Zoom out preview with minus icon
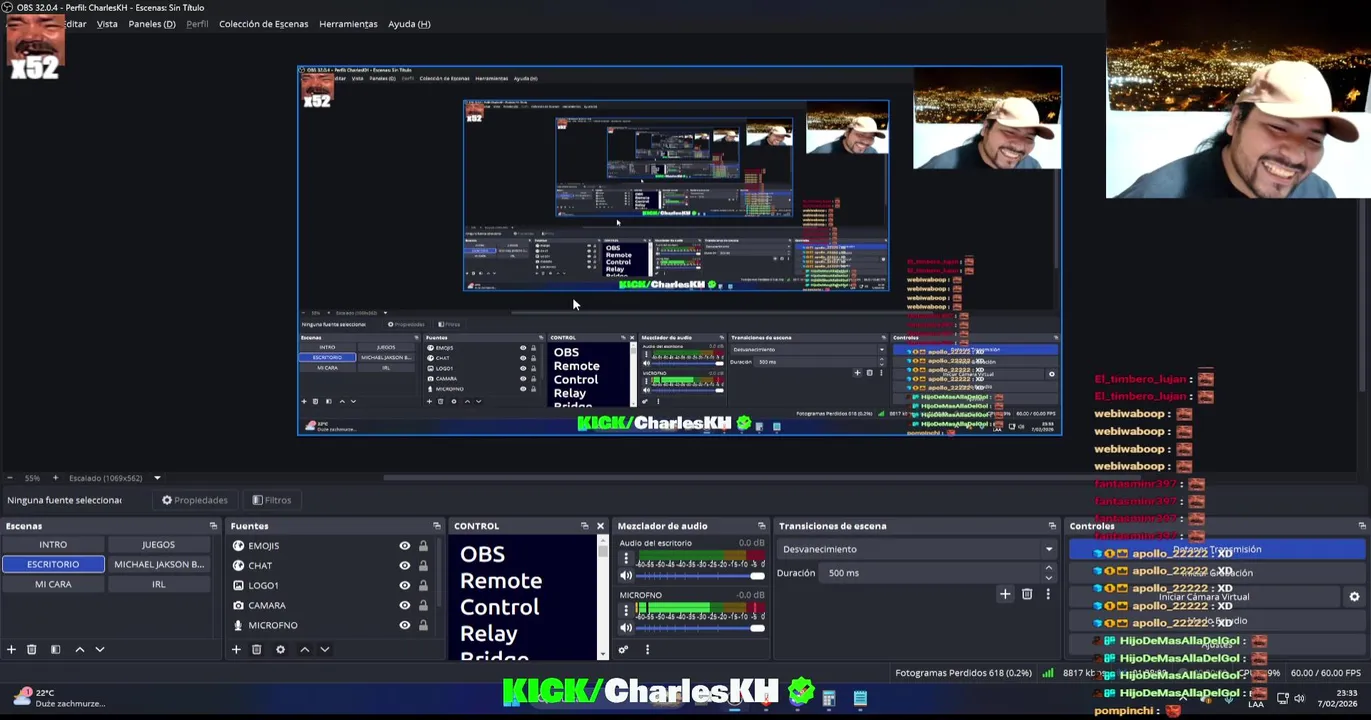1371x720 pixels. (9, 478)
